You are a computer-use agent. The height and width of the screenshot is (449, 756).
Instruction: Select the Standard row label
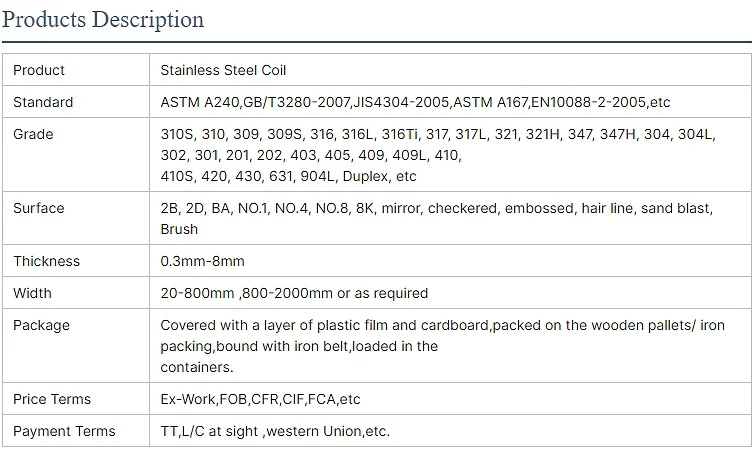coord(43,102)
